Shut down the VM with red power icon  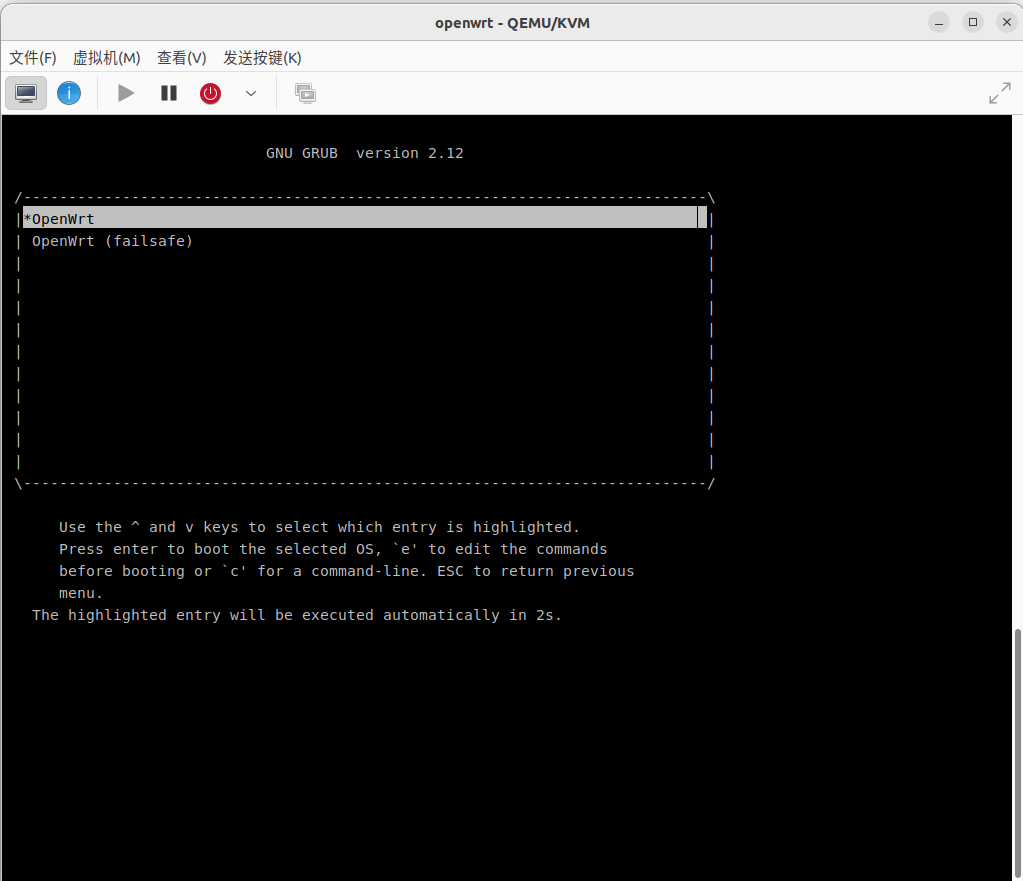pyautogui.click(x=210, y=93)
